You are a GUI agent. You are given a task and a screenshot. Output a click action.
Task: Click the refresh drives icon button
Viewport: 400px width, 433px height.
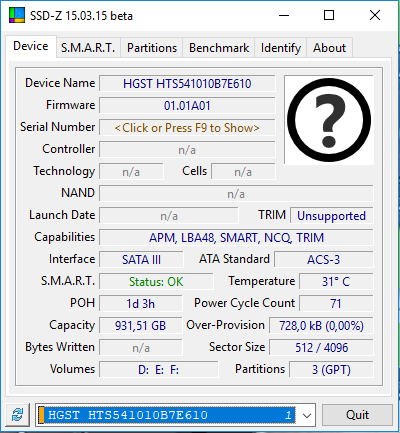(18, 415)
